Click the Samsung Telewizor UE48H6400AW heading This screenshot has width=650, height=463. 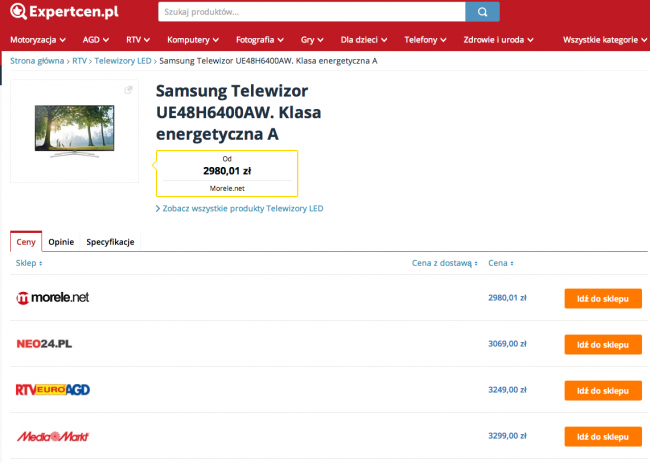[238, 112]
